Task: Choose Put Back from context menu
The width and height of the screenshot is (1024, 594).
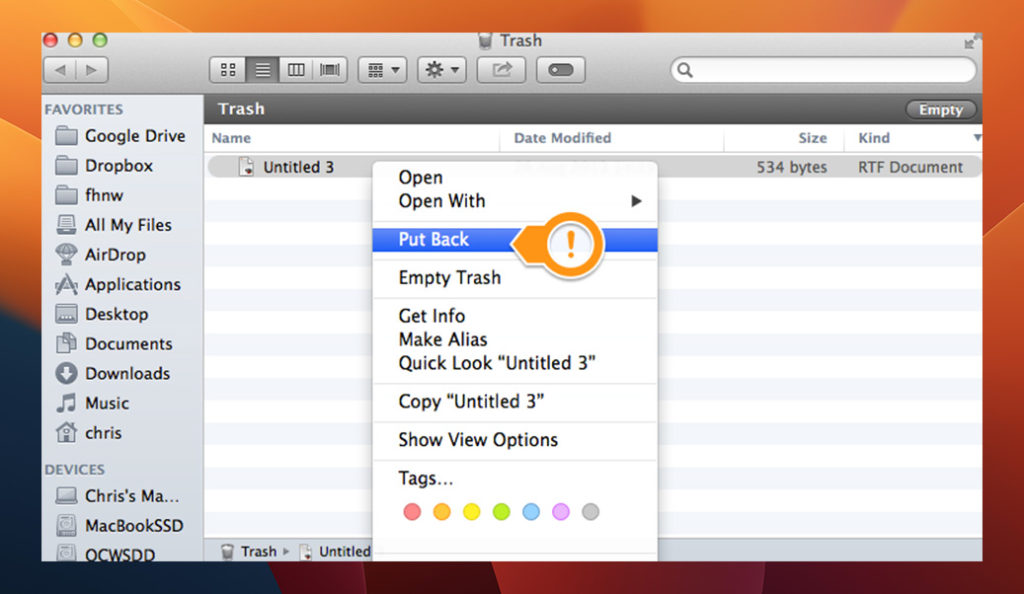Action: [434, 240]
